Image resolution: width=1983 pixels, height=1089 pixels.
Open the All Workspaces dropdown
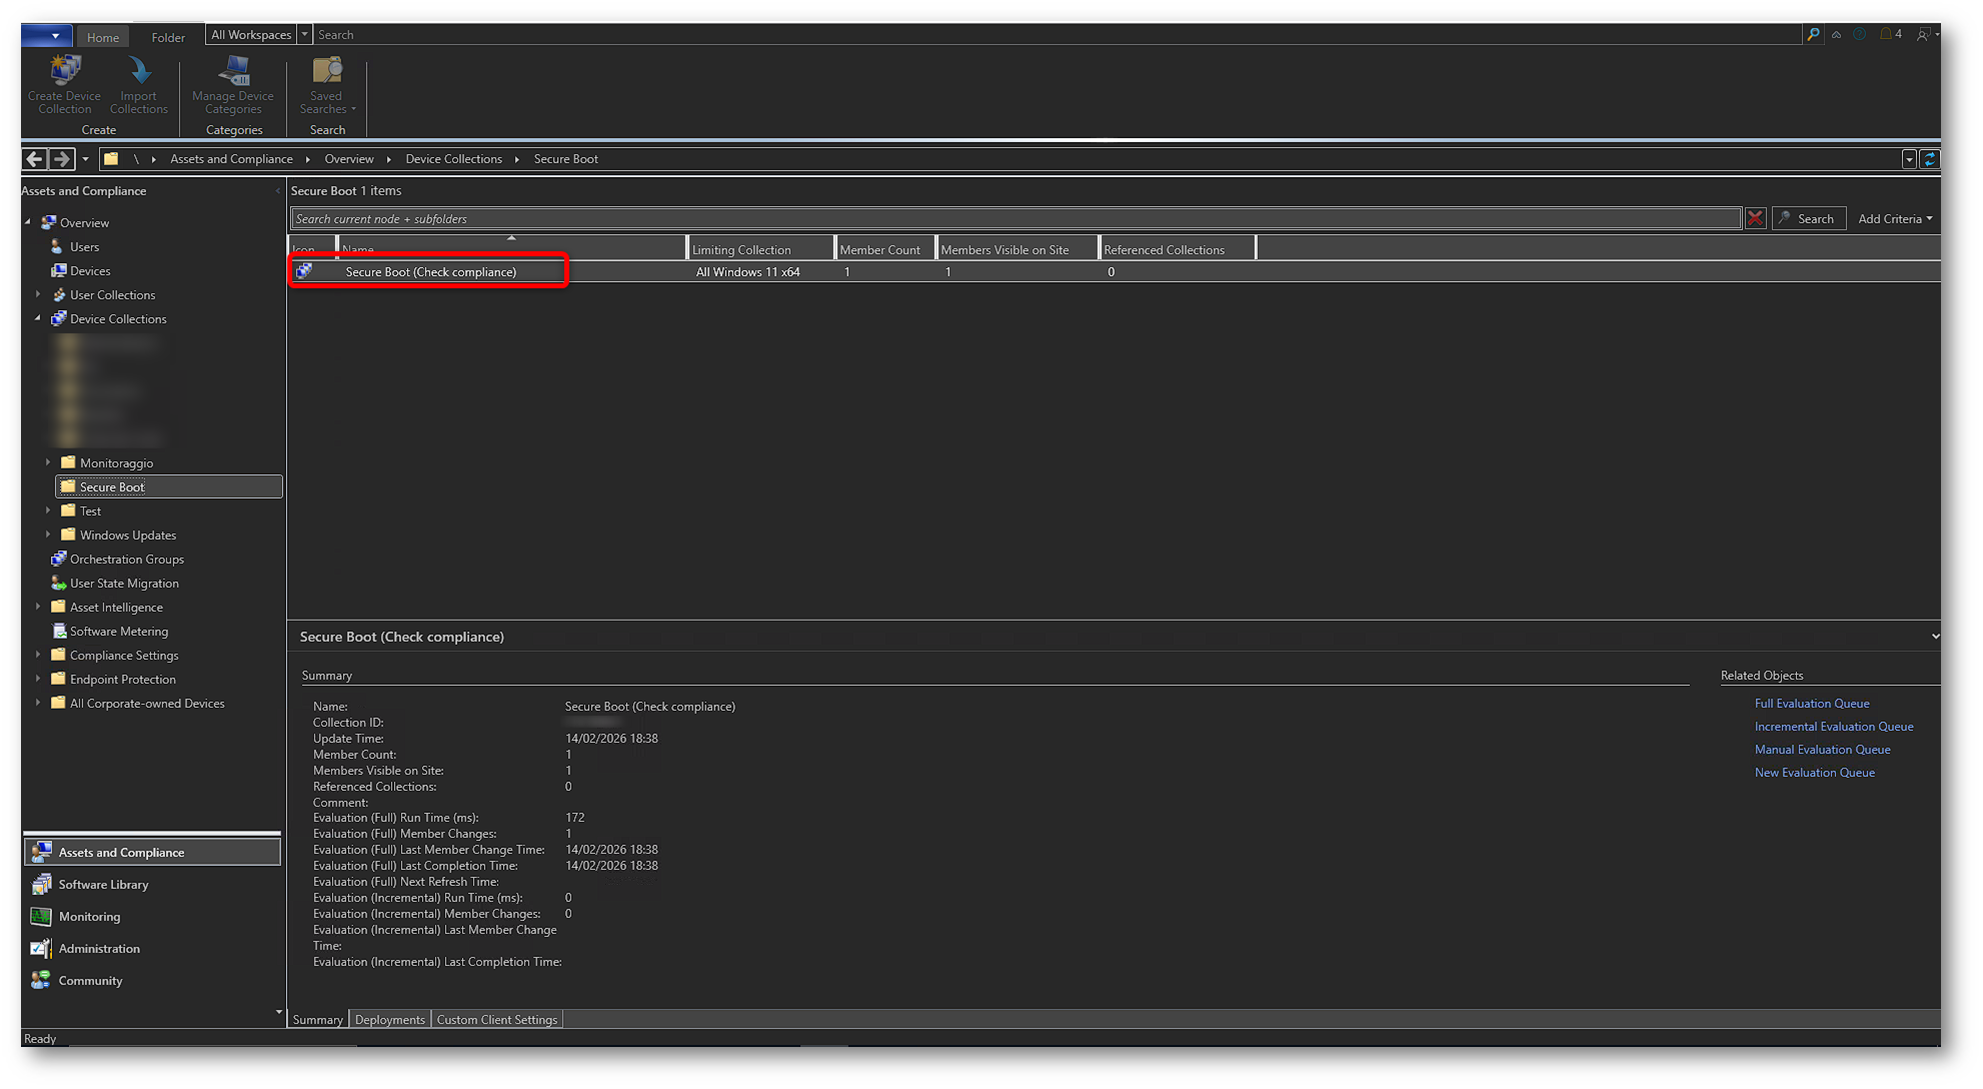[x=304, y=35]
